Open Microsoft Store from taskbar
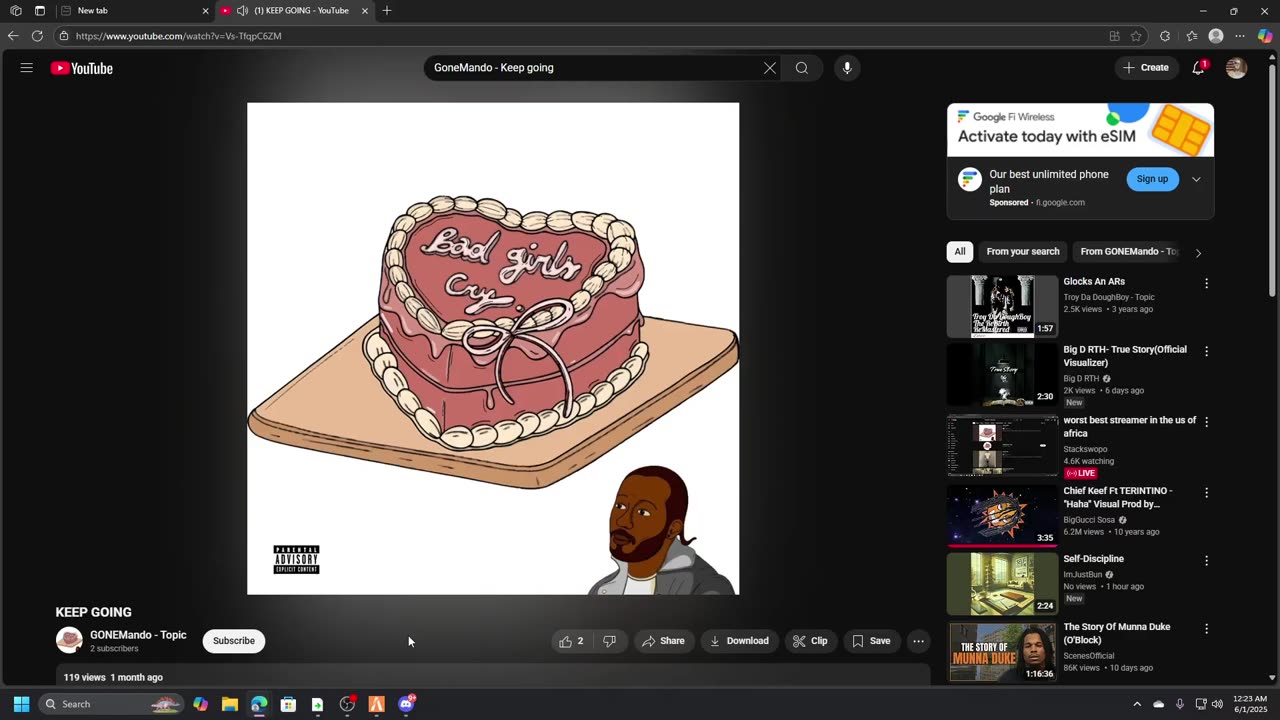 click(288, 704)
